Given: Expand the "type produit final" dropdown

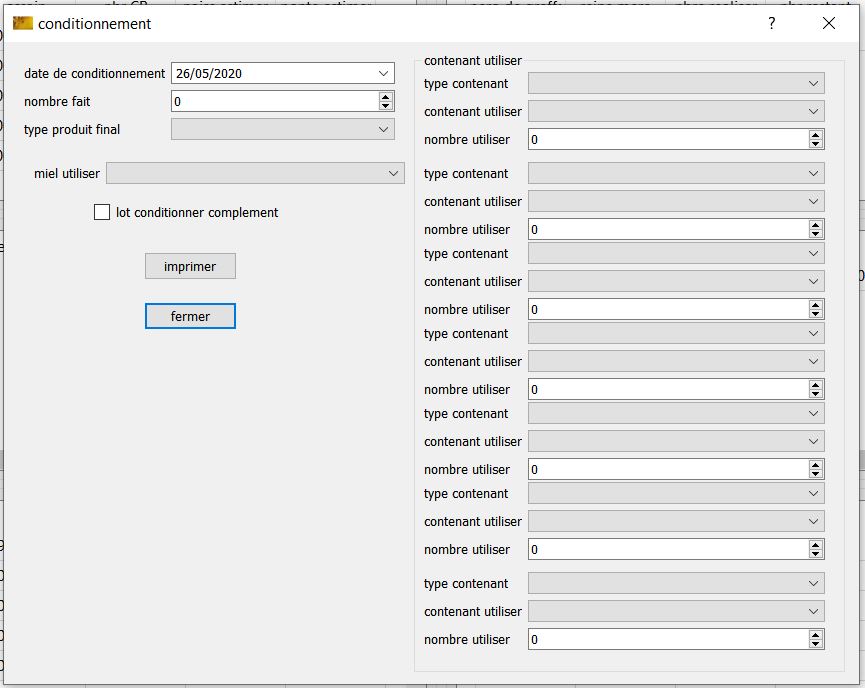Looking at the screenshot, I should click(384, 129).
